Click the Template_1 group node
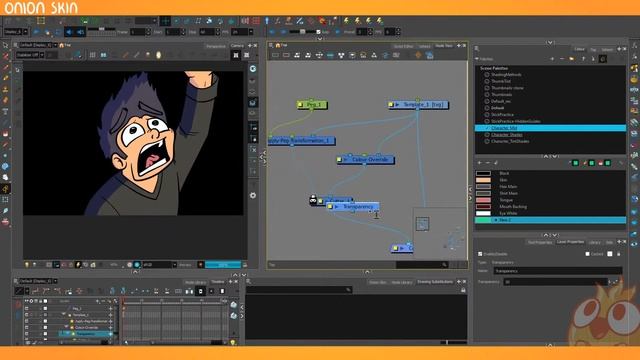Viewport: 640px width, 360px height. click(x=418, y=105)
